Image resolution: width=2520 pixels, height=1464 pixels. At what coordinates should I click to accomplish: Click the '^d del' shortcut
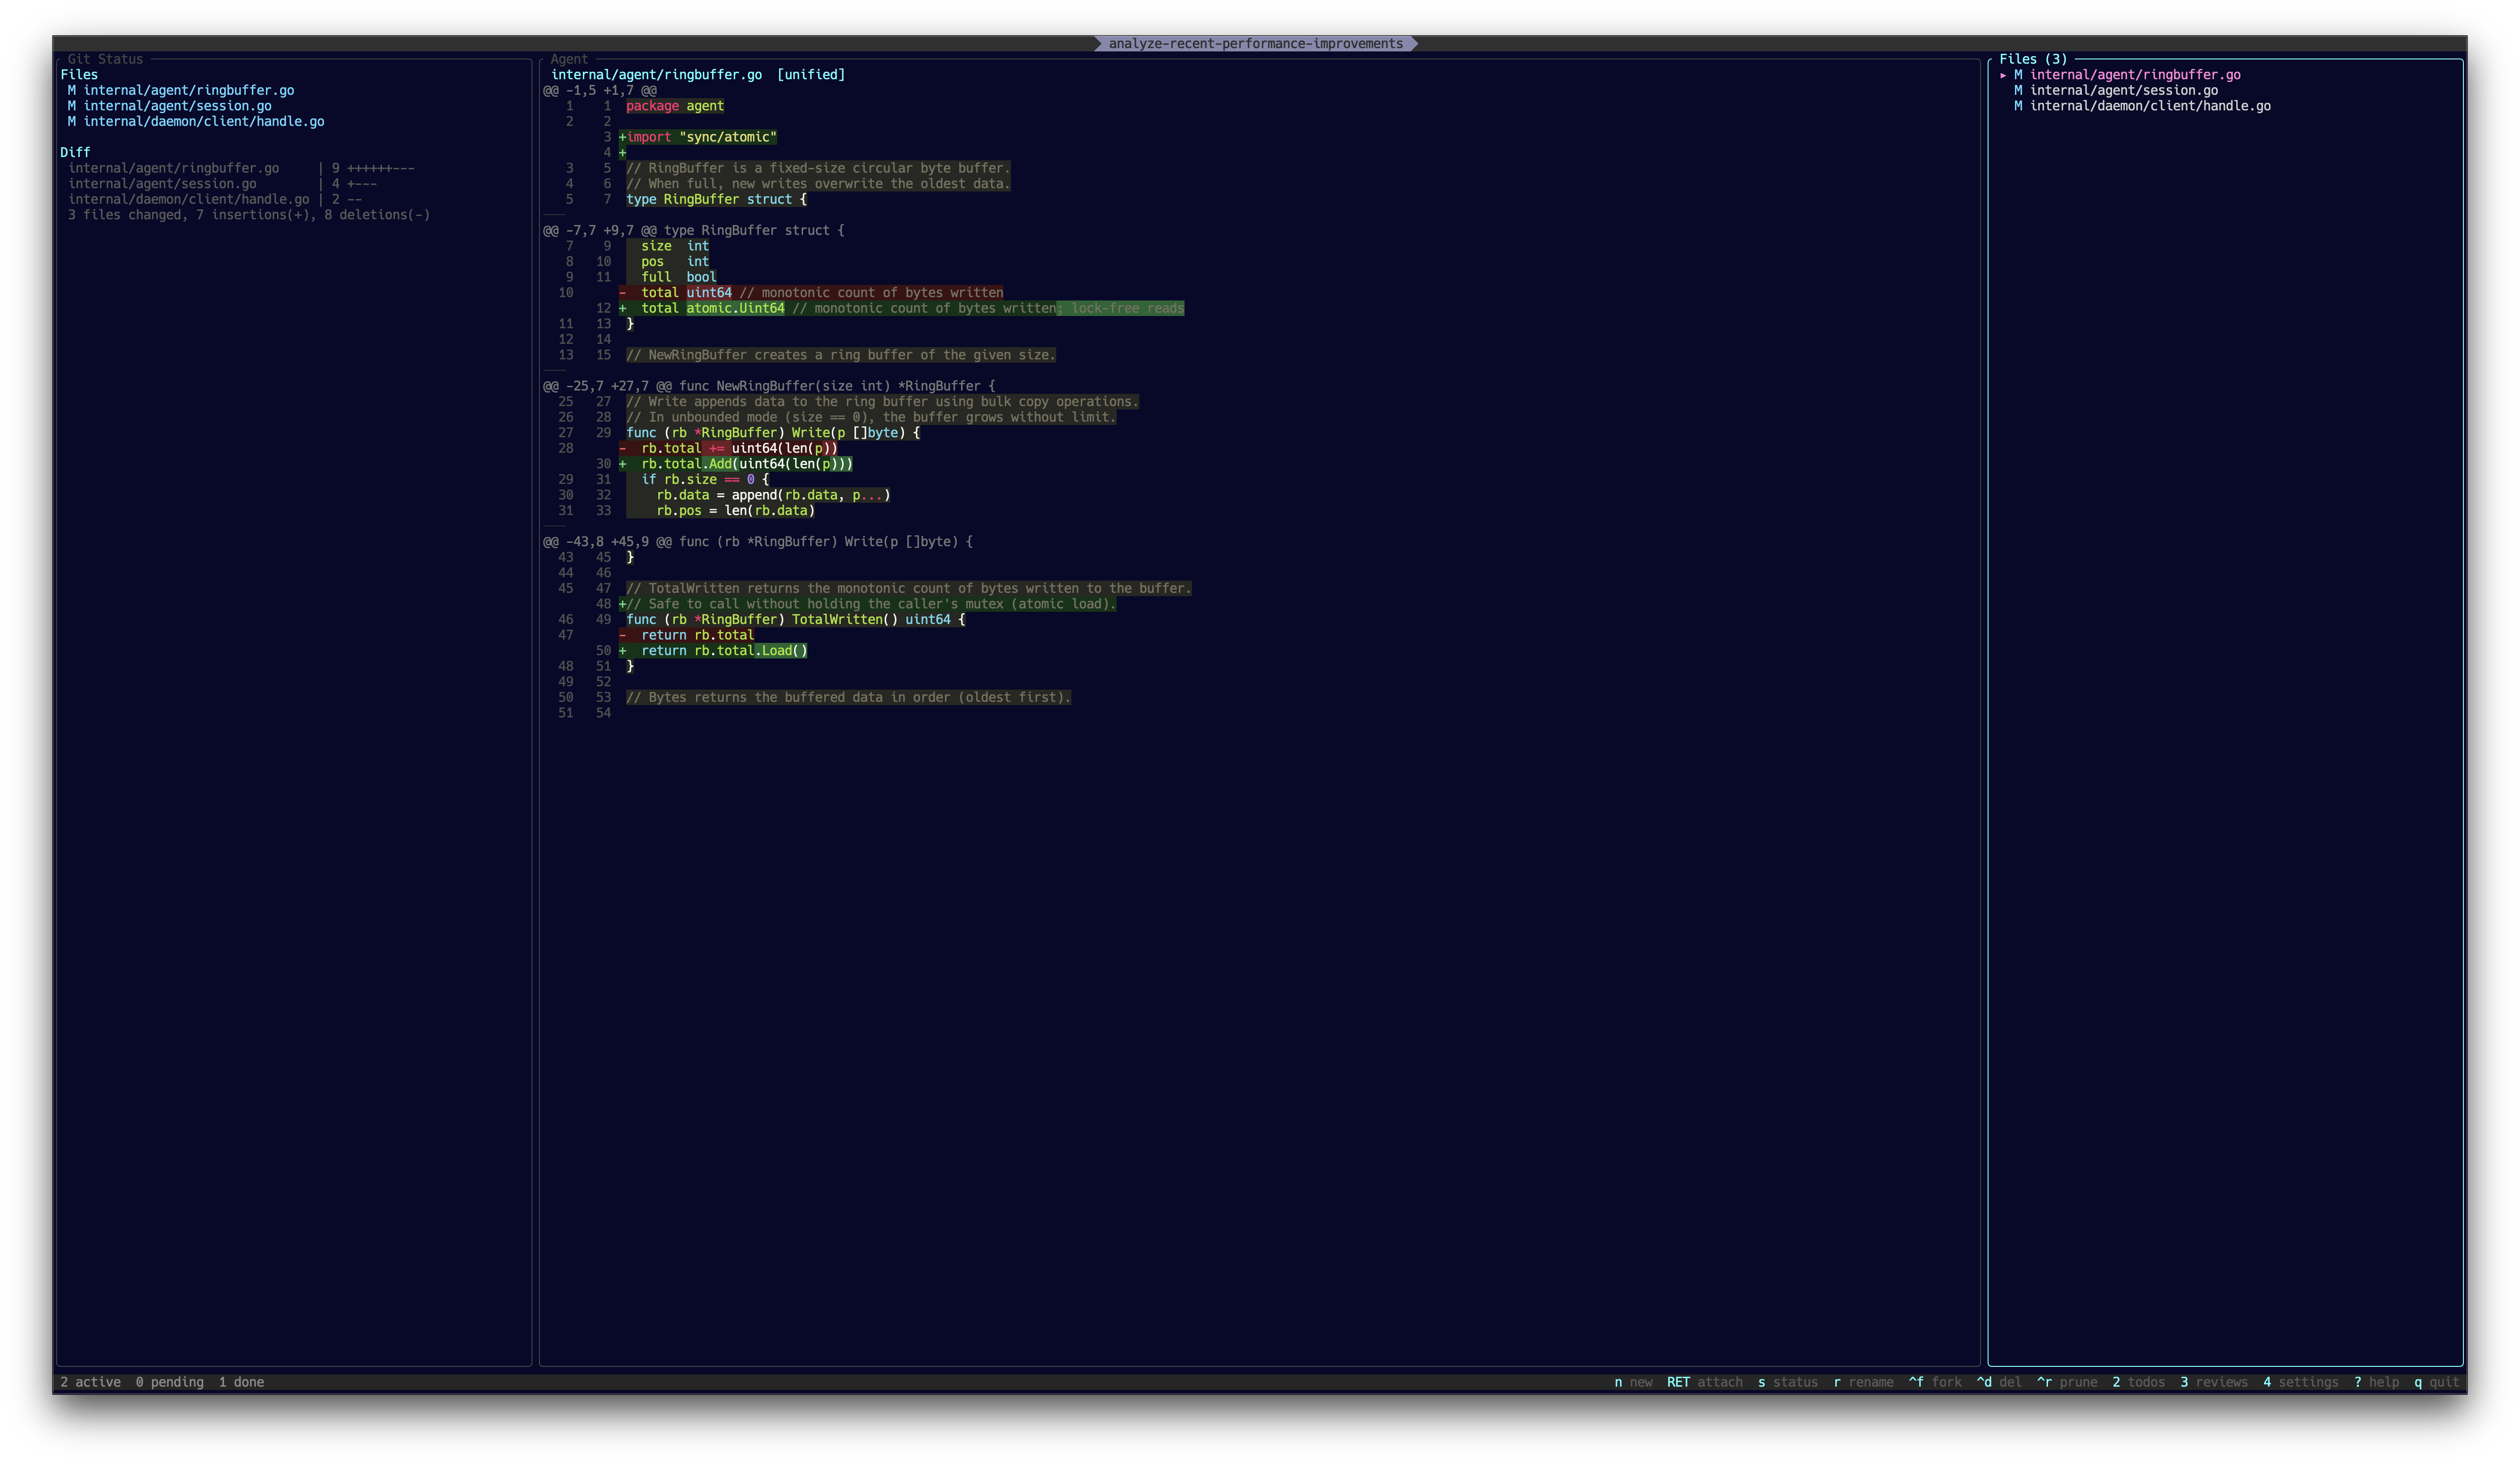[x=1999, y=1382]
